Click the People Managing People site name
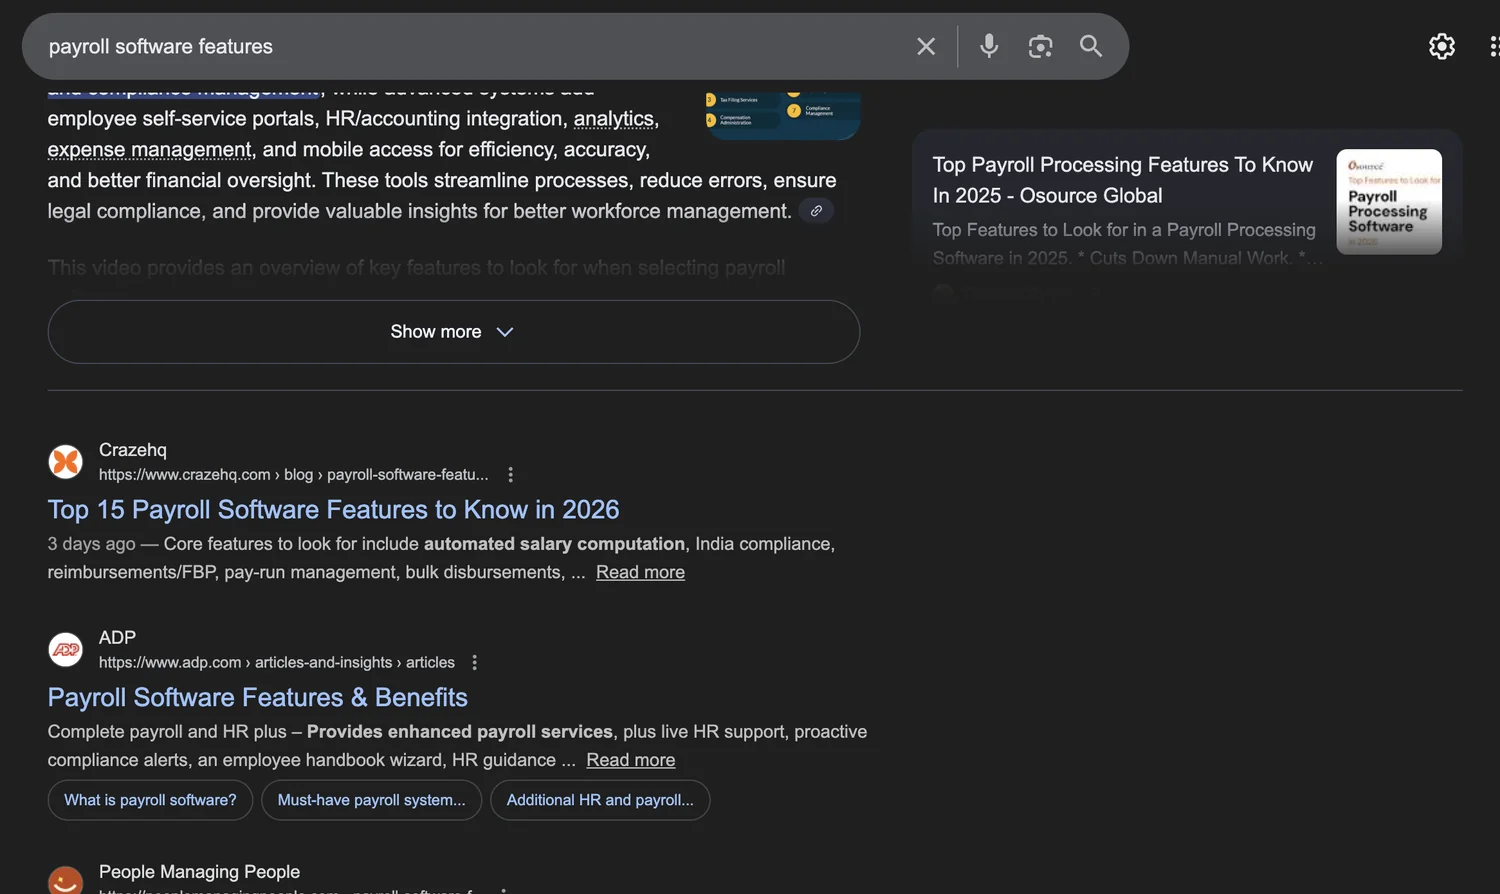The width and height of the screenshot is (1500, 894). (x=199, y=872)
